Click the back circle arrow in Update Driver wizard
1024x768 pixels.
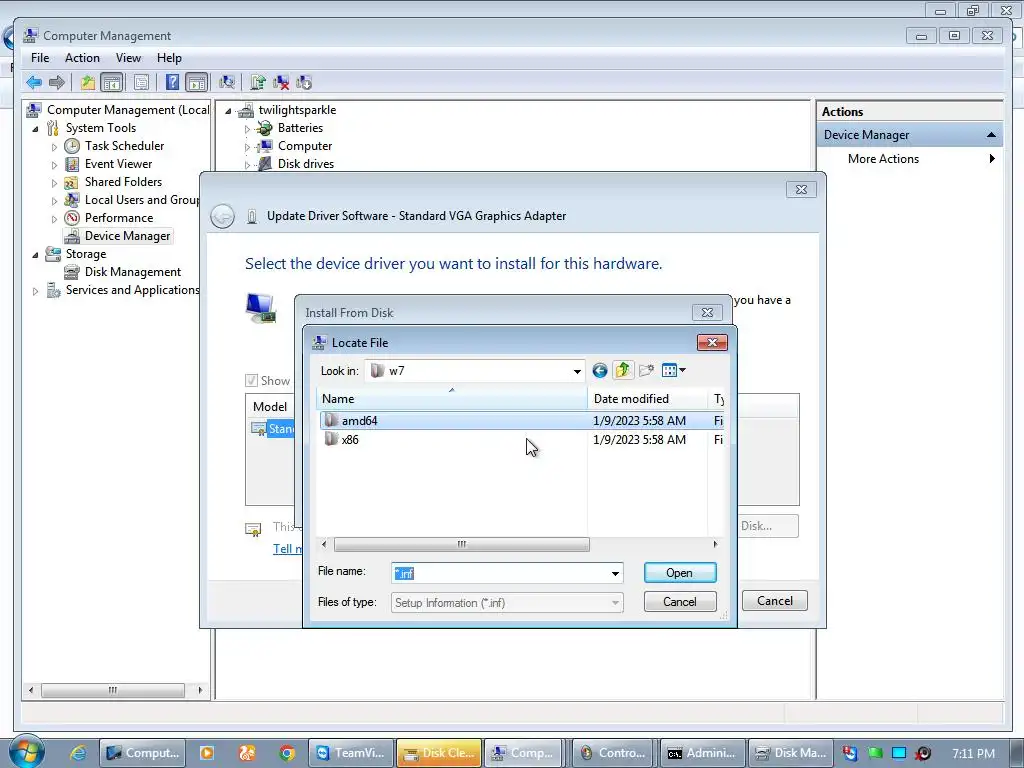pyautogui.click(x=223, y=216)
